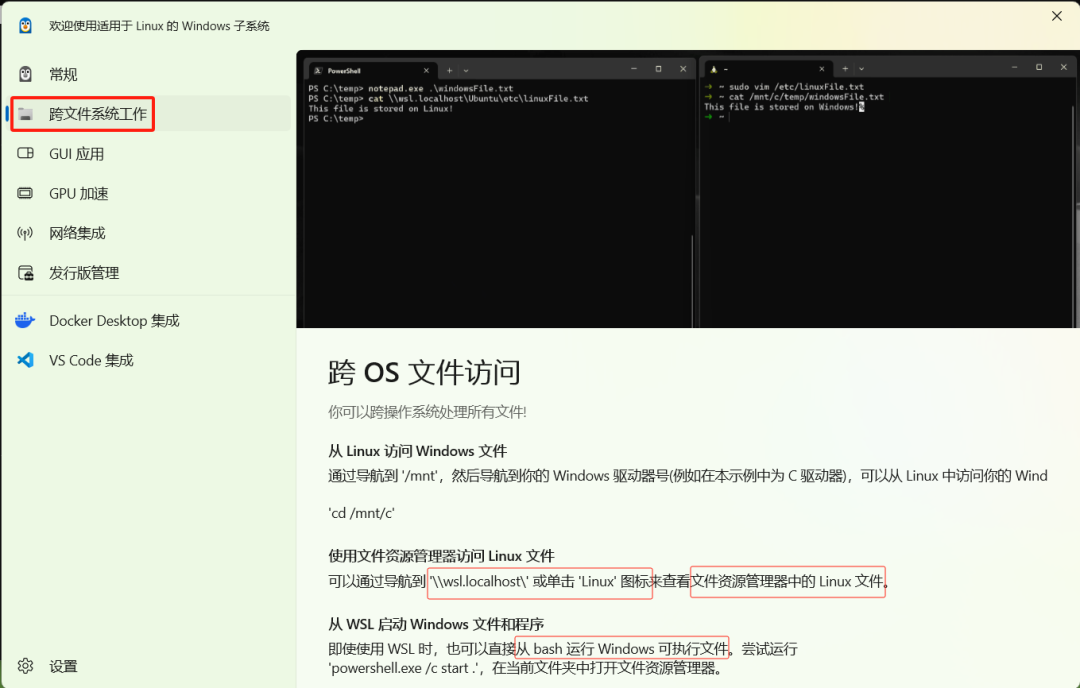Click the Linux terminal screenshot on right
1080x688 pixels.
(x=886, y=193)
